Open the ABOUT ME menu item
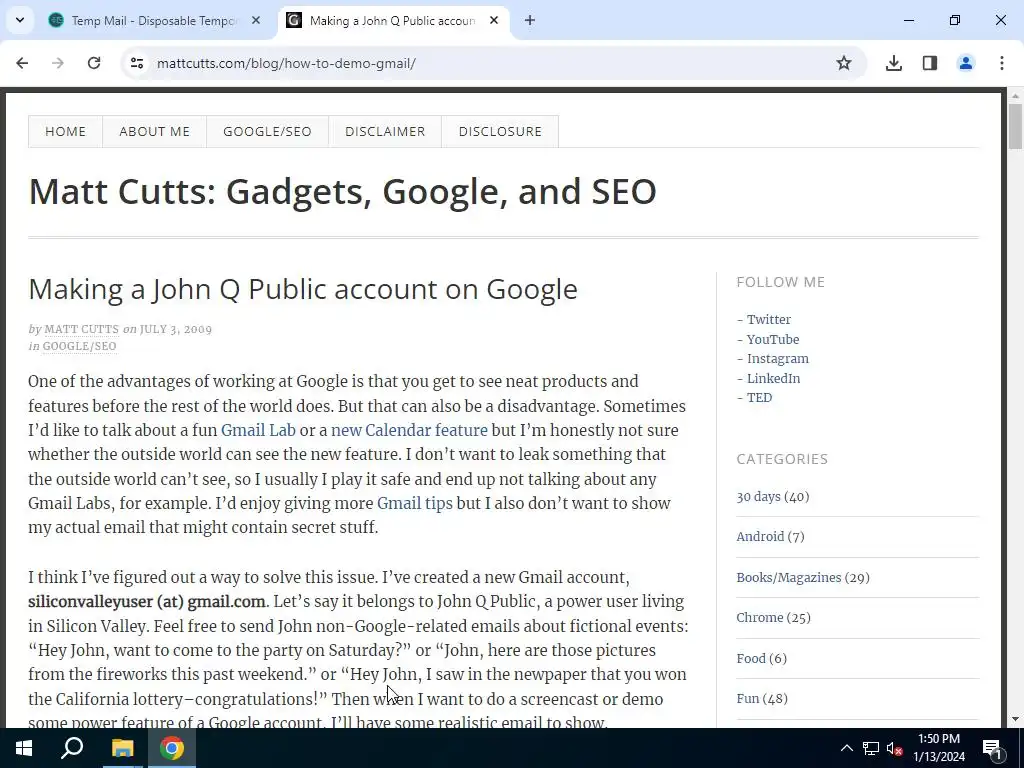 coord(155,131)
